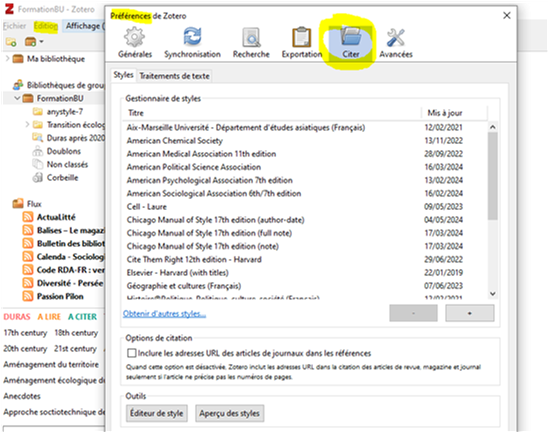Screen dimensions: 548x432
Task: Click the DURAS colored tag
Action: 17,317
